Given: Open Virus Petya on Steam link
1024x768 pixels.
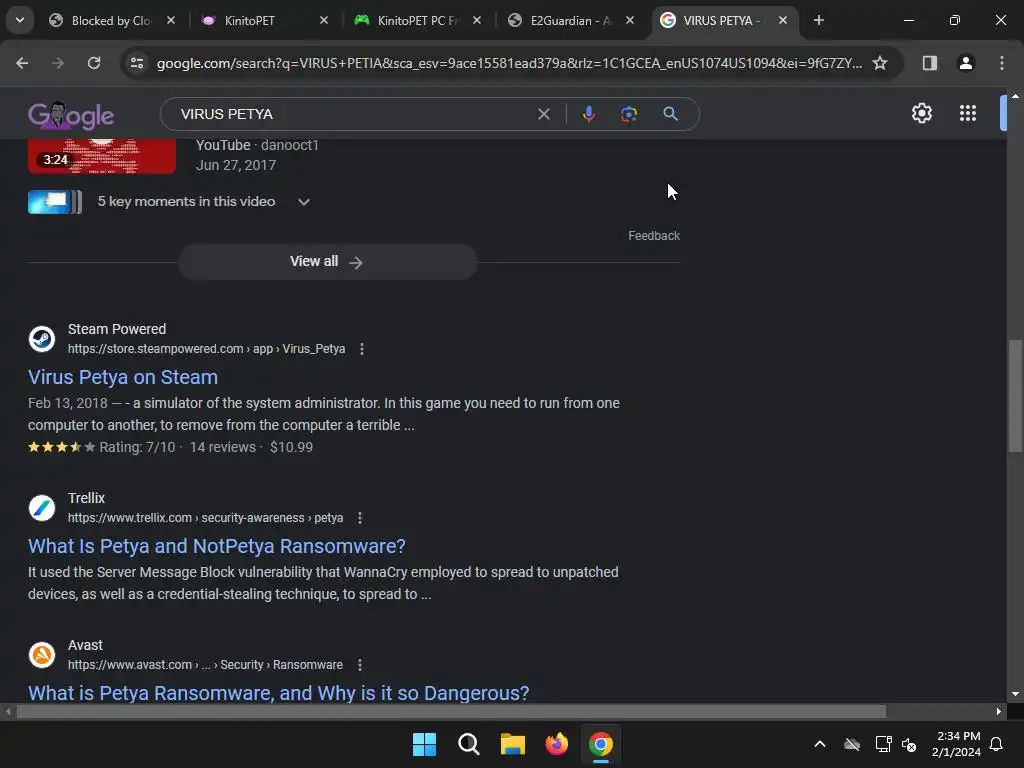Looking at the screenshot, I should (x=123, y=377).
